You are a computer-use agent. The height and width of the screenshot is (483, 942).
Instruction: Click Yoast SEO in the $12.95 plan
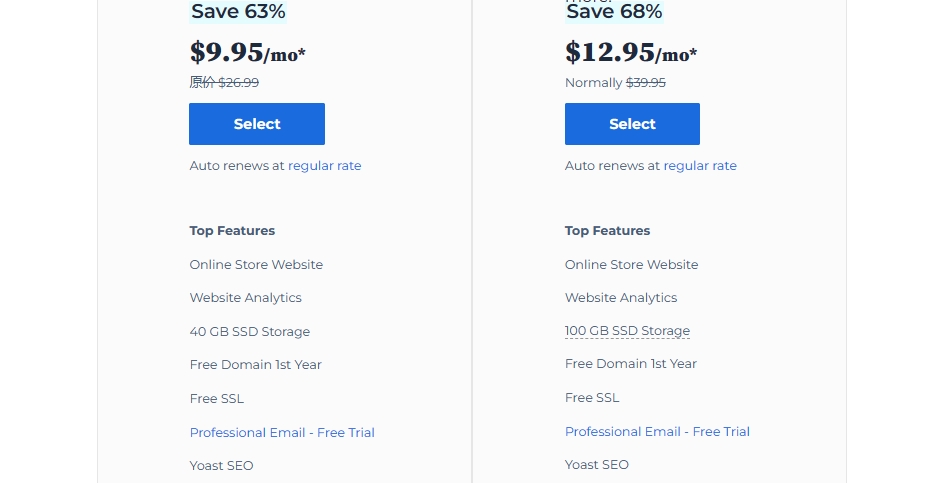click(x=597, y=465)
